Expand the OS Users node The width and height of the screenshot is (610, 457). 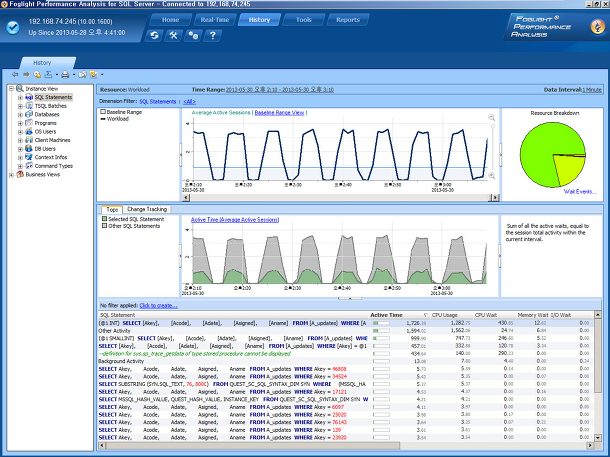click(20, 131)
